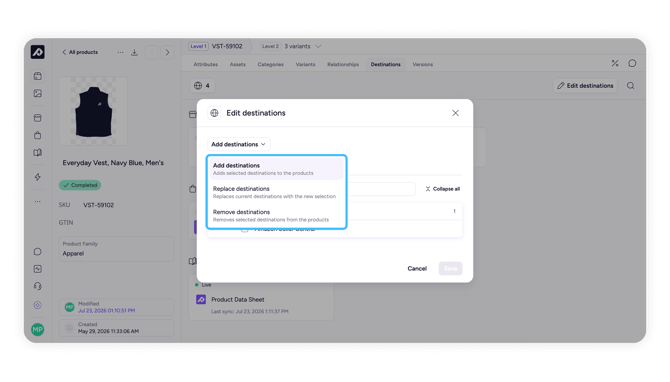Click the purple circular target icon in sidebar

tap(38, 305)
